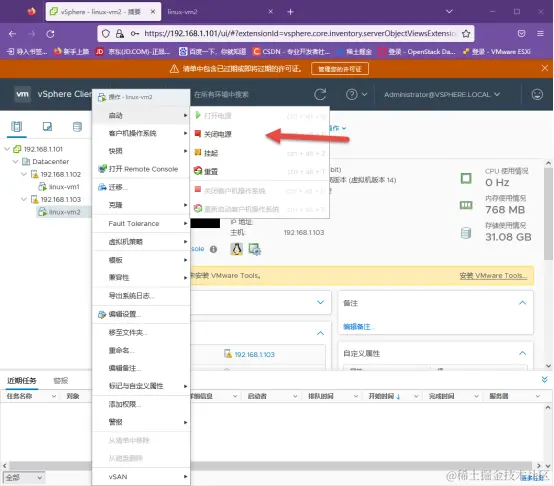This screenshot has height=486, width=554.
Task: Click the key icon in the address bar
Action: (135, 34)
